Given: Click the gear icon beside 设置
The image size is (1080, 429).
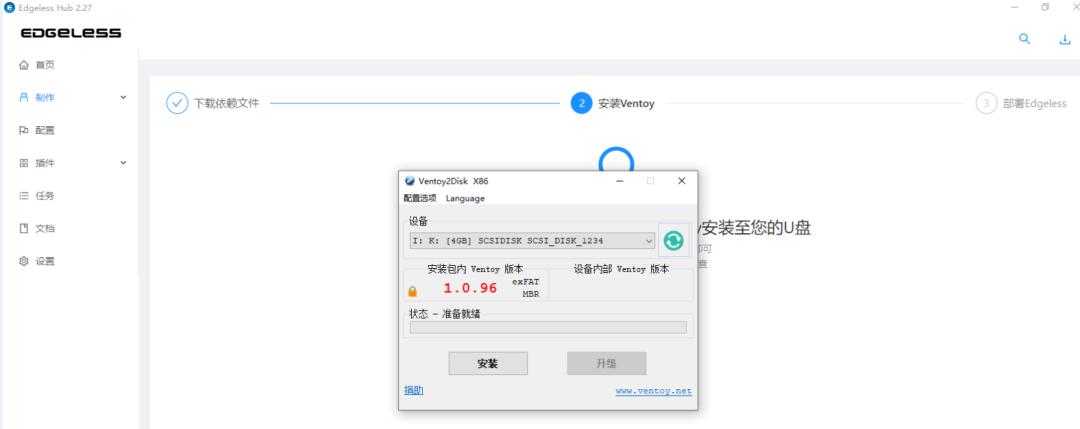Looking at the screenshot, I should pyautogui.click(x=24, y=261).
